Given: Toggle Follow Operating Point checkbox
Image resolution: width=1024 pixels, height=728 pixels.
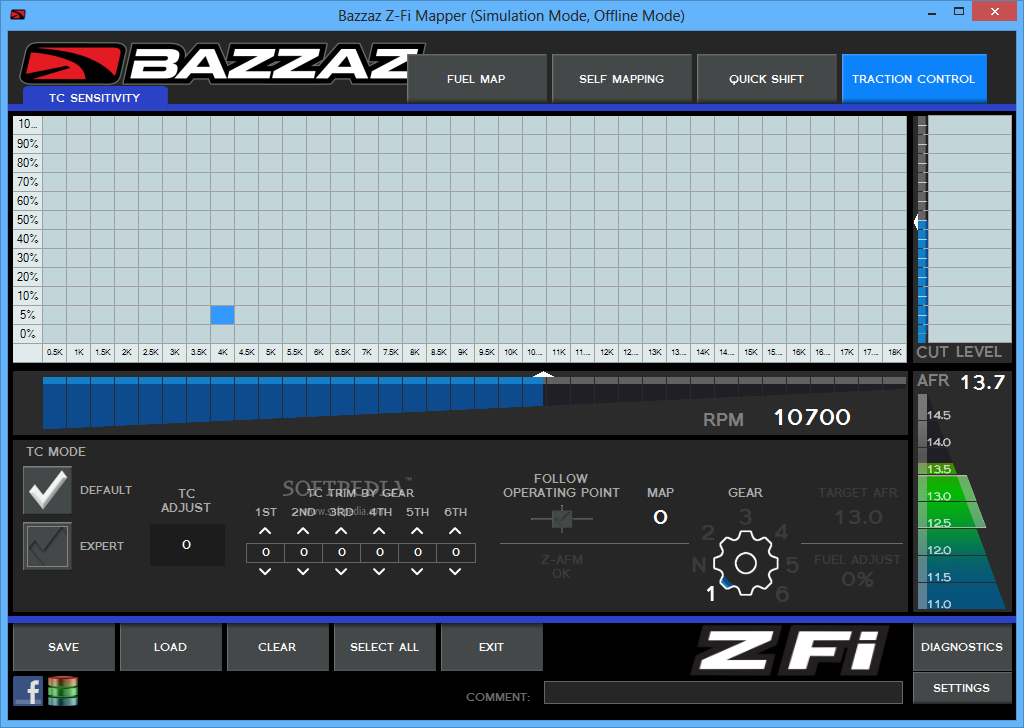Looking at the screenshot, I should coord(562,519).
